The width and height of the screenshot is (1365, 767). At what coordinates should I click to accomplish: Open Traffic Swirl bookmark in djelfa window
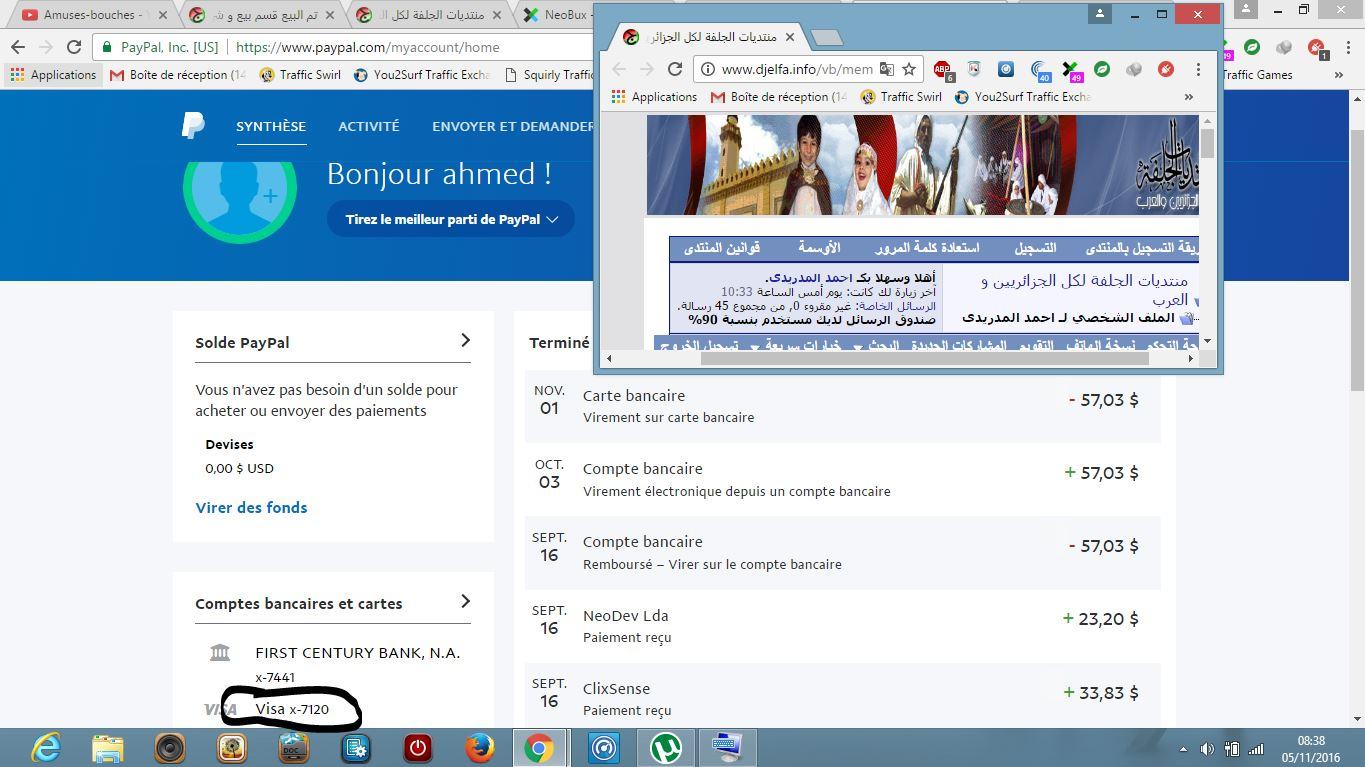[x=900, y=97]
